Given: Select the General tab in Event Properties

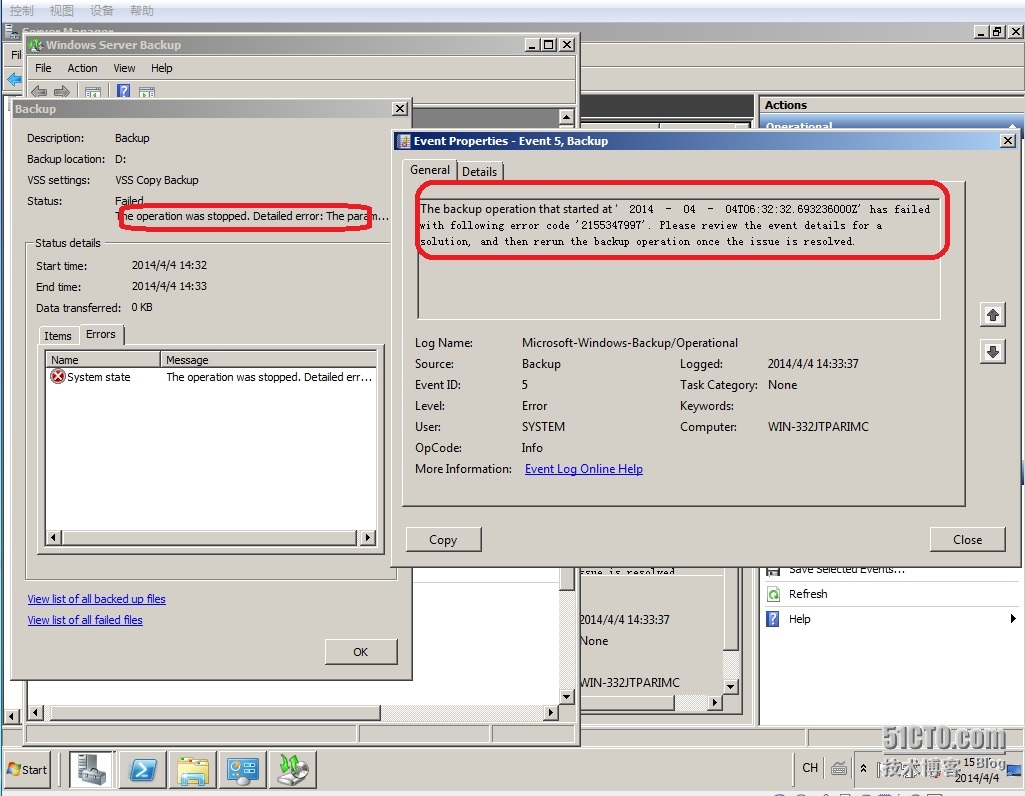Looking at the screenshot, I should point(429,170).
